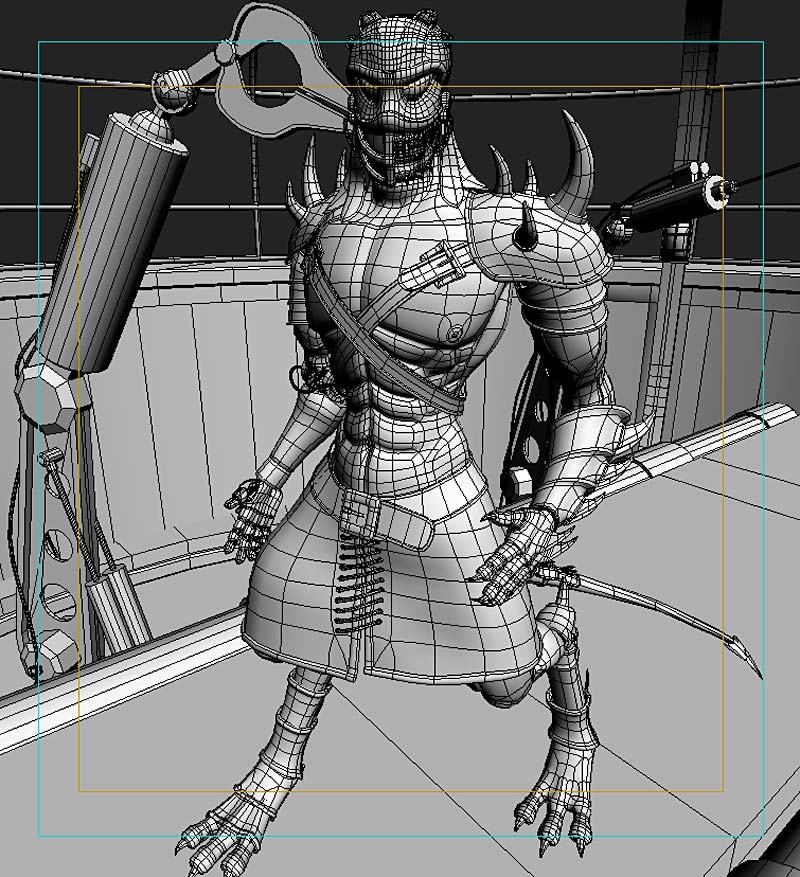The width and height of the screenshot is (800, 877).
Task: Select the black spike on shoulder armor
Action: click(527, 228)
